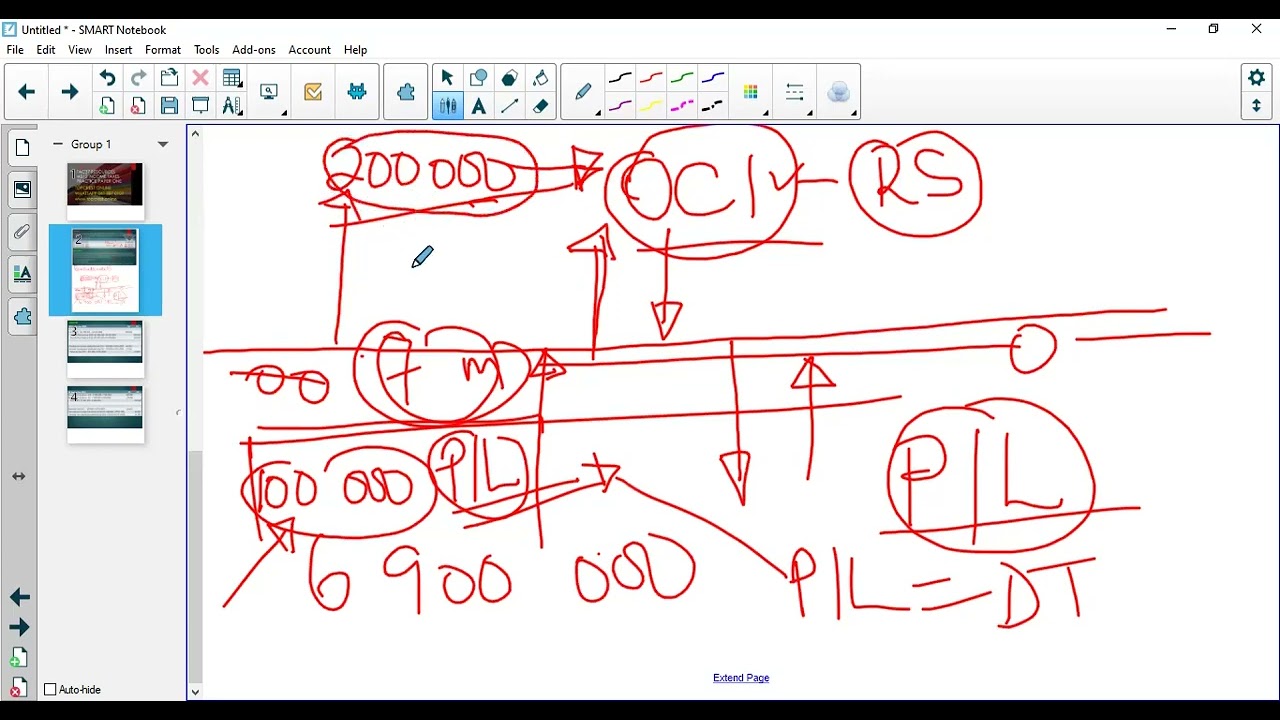Insert a table from the toolbar
This screenshot has width=1280, height=720.
coord(232,78)
